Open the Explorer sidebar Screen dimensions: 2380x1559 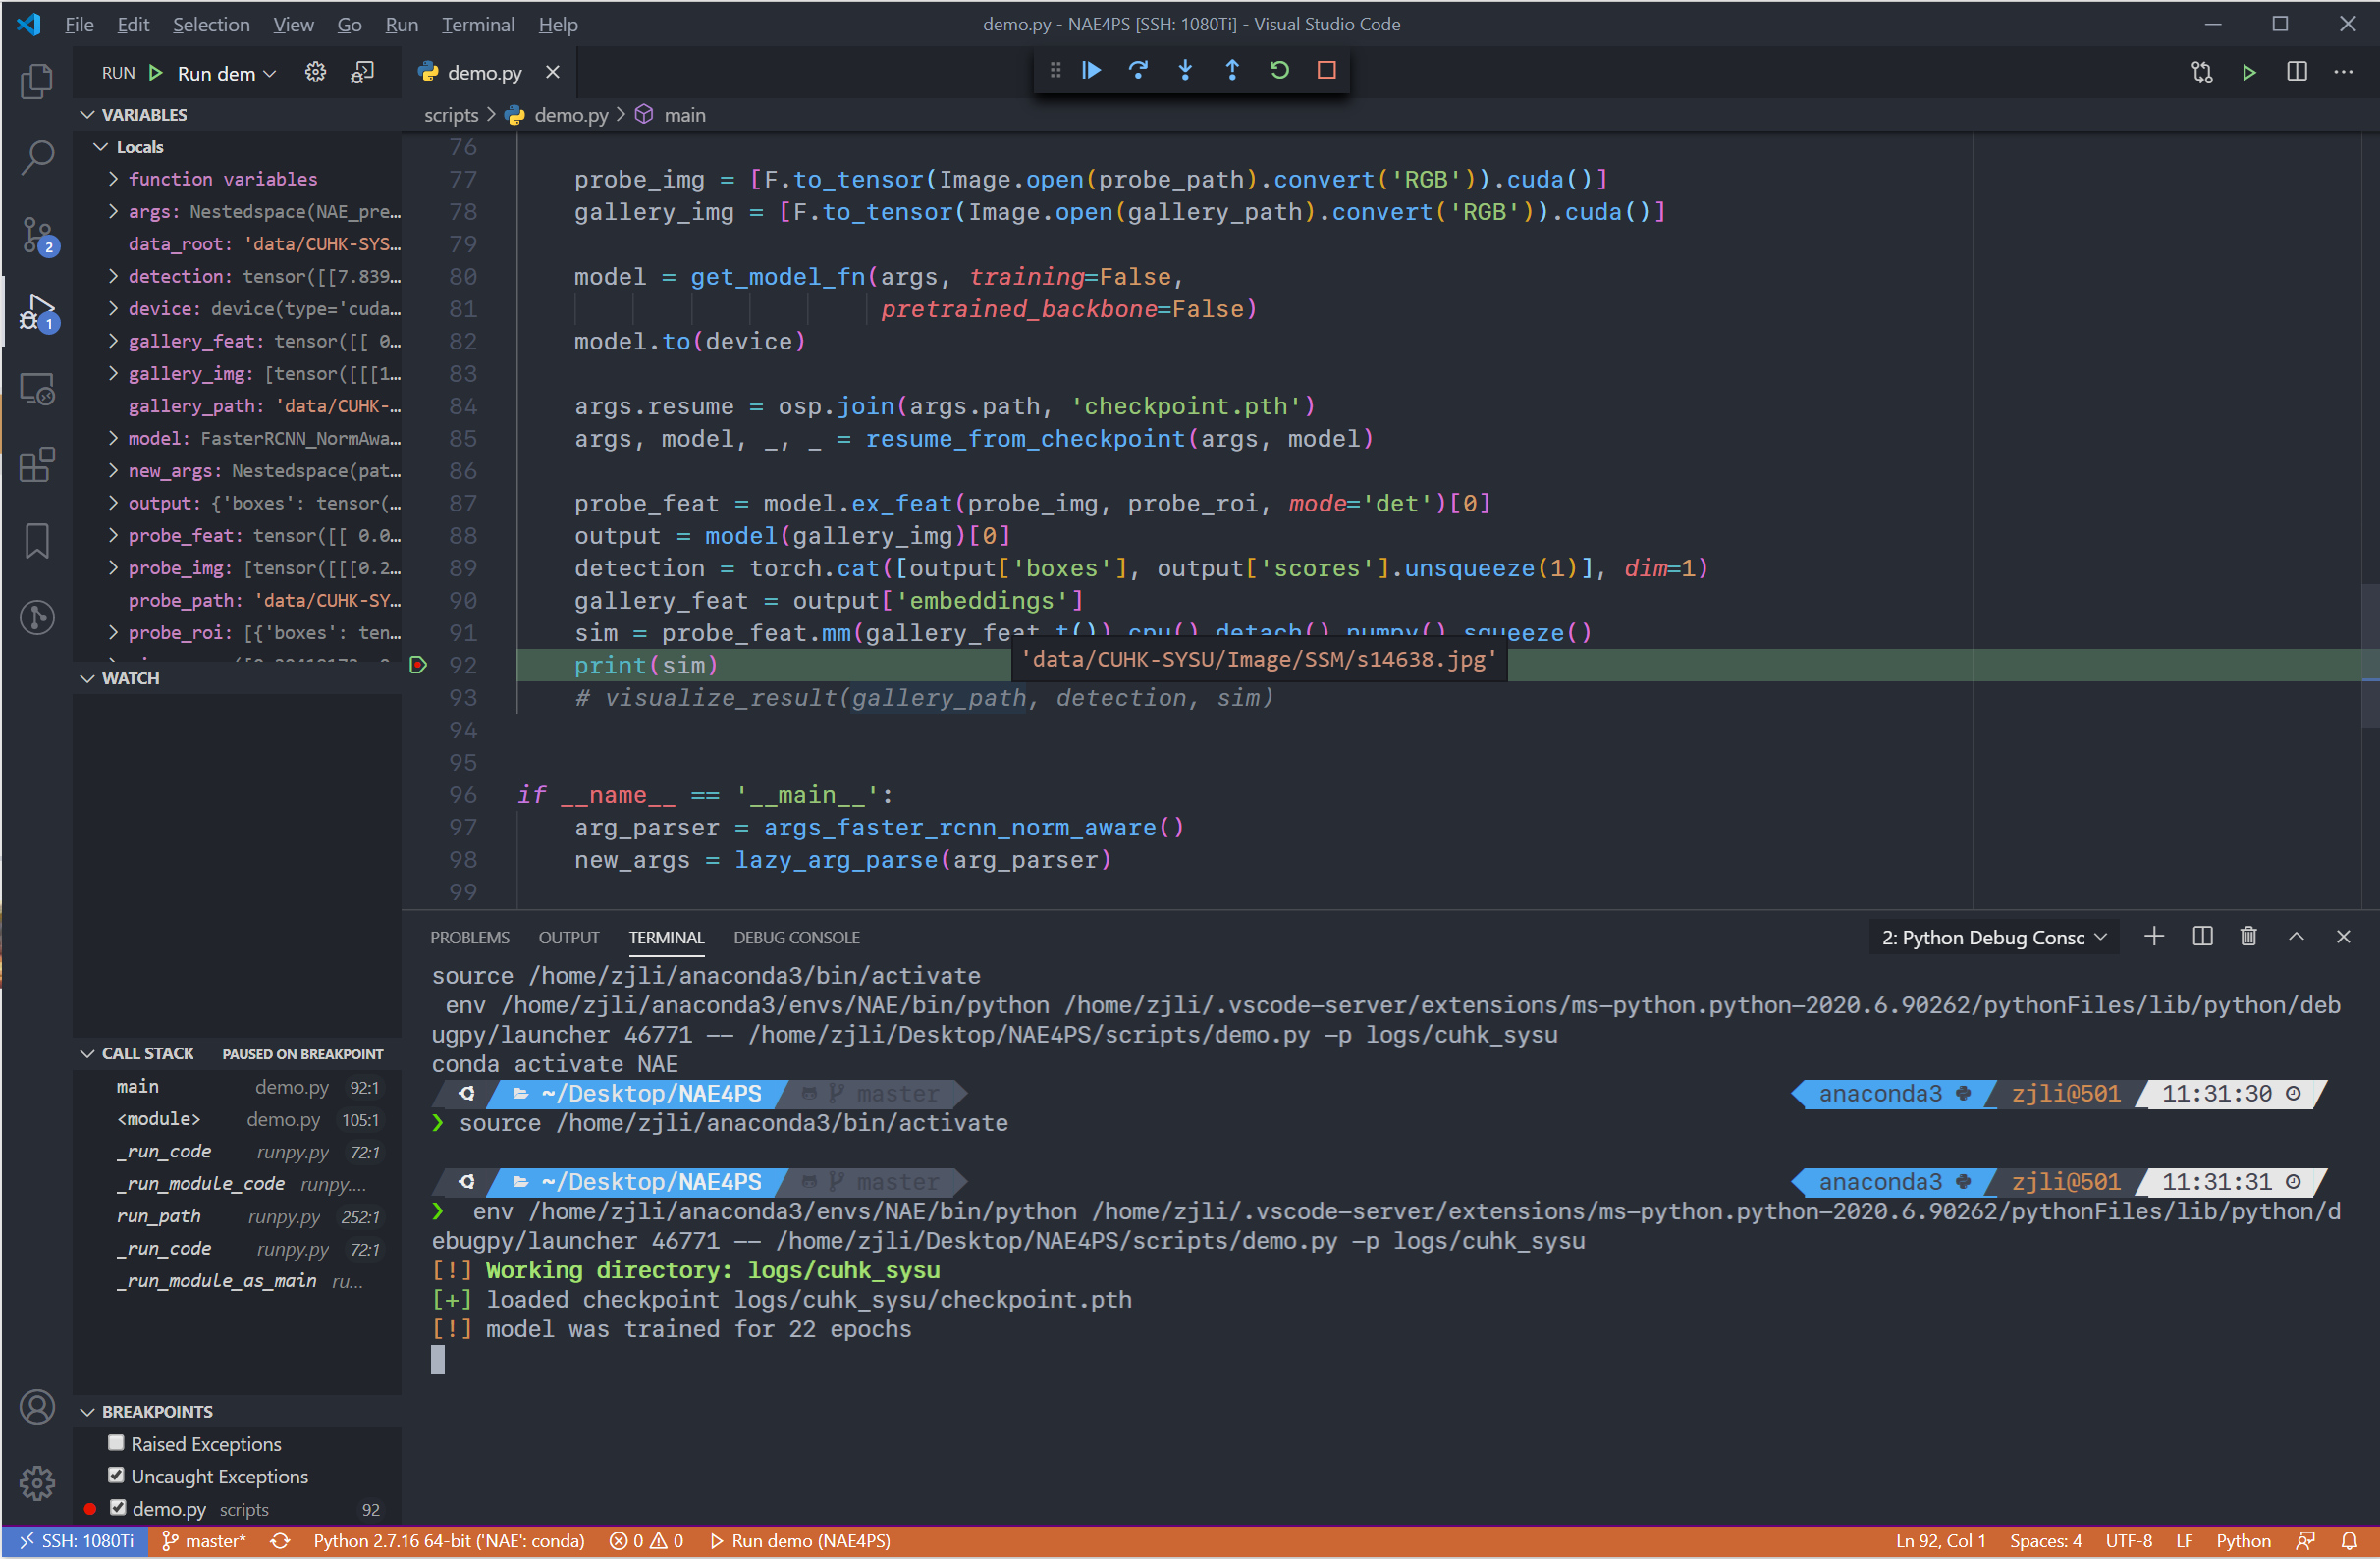37,81
